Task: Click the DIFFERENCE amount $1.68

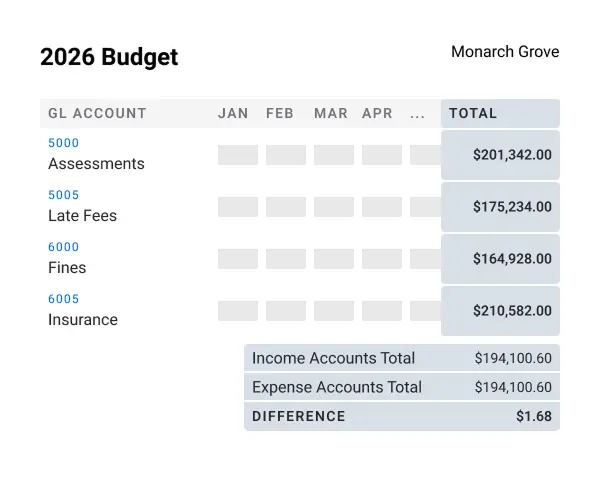Action: [533, 416]
